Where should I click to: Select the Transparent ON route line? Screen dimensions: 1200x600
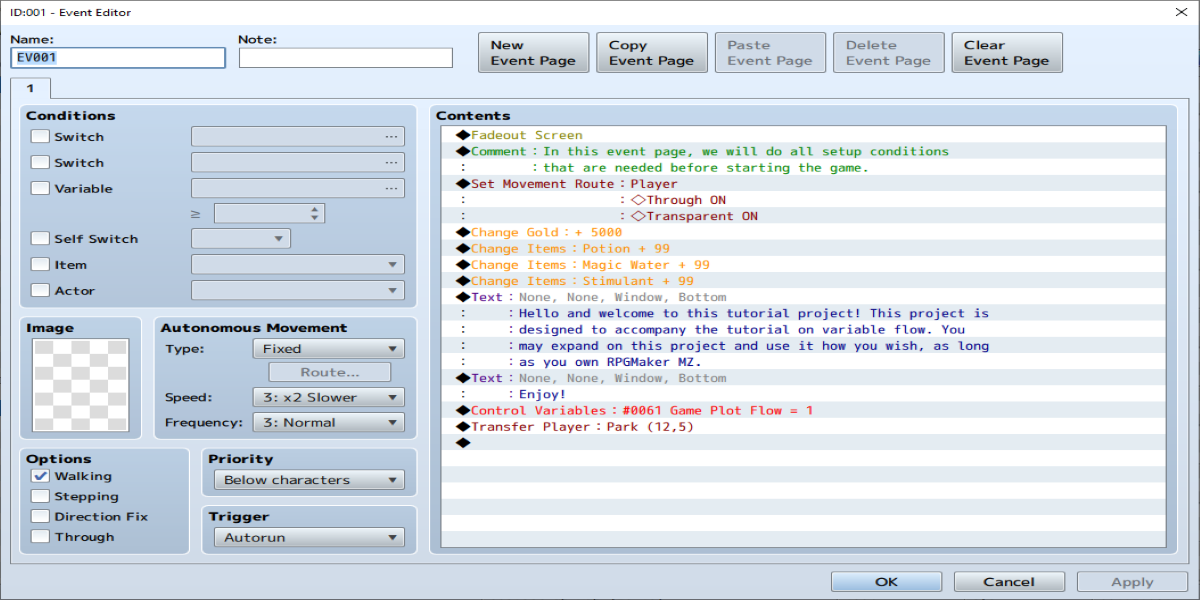[x=803, y=216]
